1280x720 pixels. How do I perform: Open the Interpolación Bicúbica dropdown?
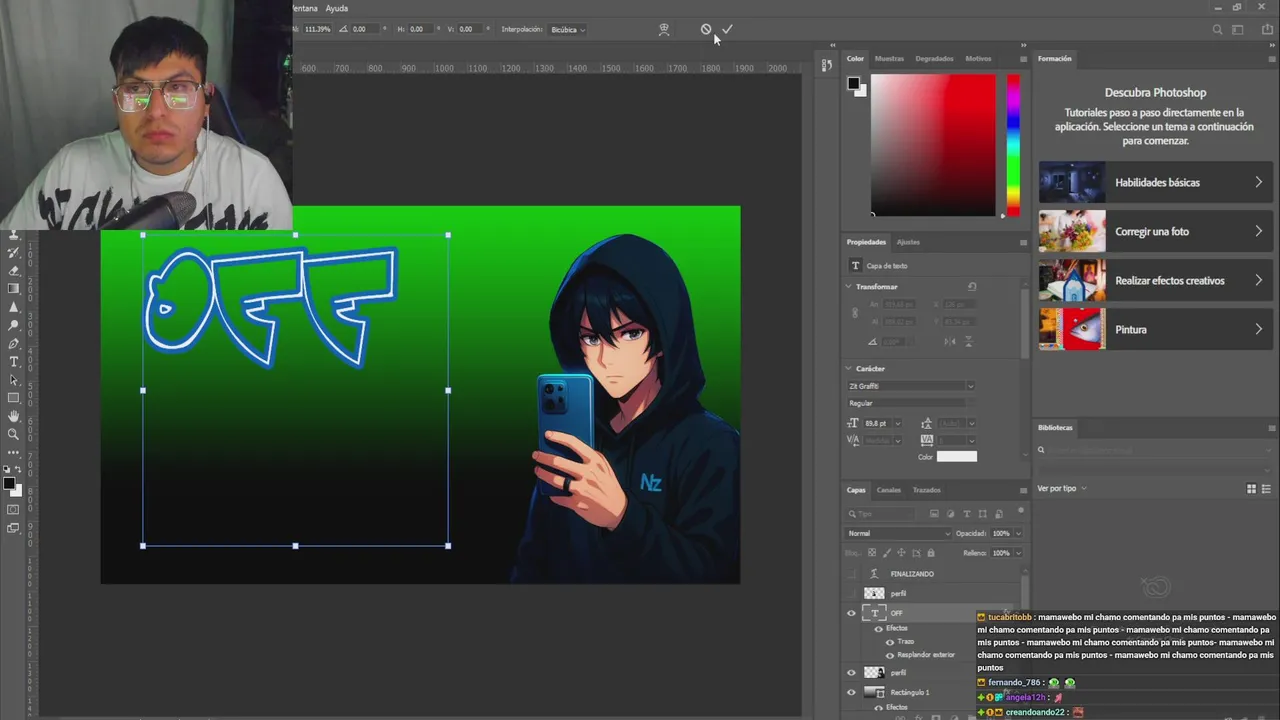click(567, 29)
